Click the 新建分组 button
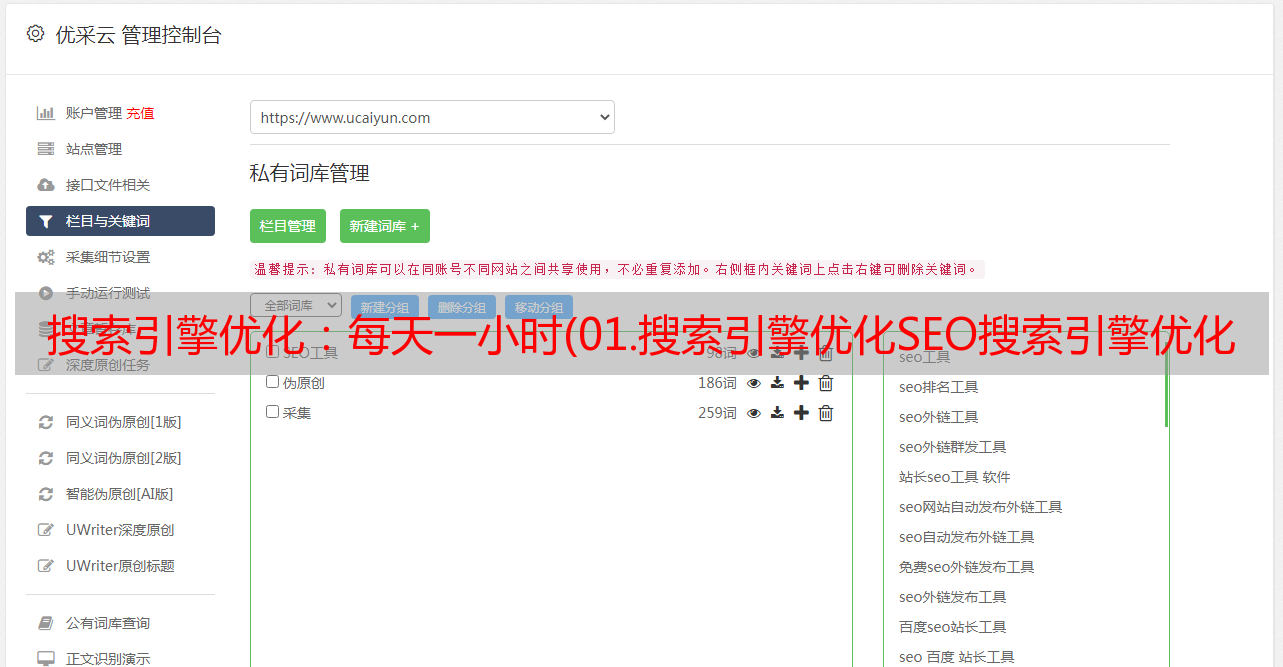The height and width of the screenshot is (667, 1283). [x=385, y=308]
